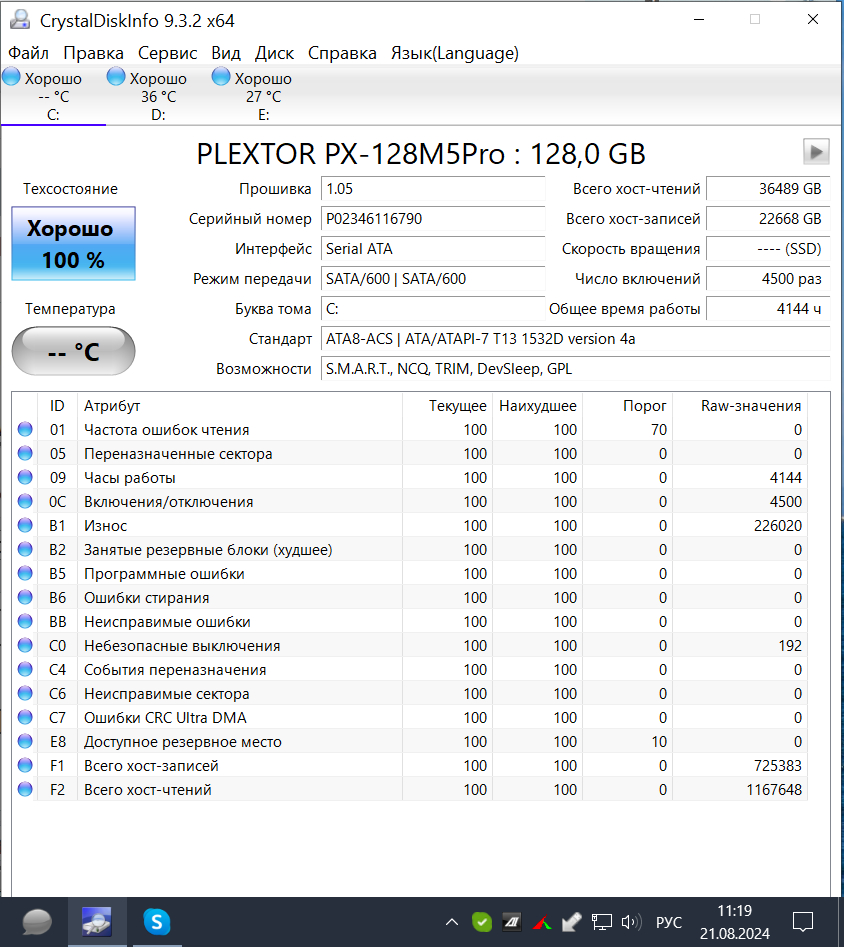Switch input language РУС

point(669,922)
